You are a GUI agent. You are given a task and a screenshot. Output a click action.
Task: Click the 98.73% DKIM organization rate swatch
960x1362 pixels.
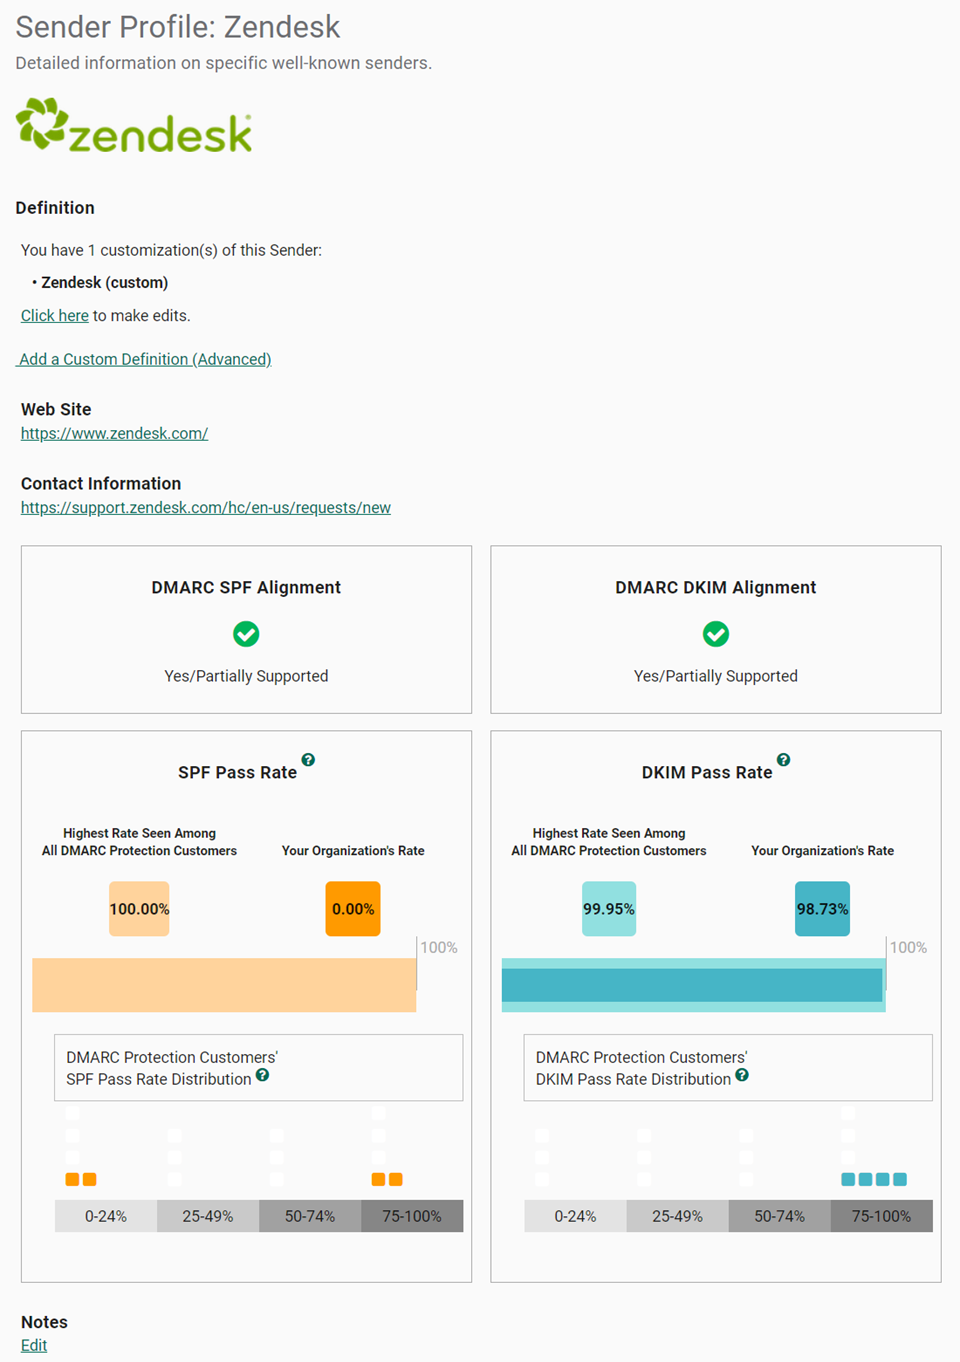pyautogui.click(x=822, y=909)
